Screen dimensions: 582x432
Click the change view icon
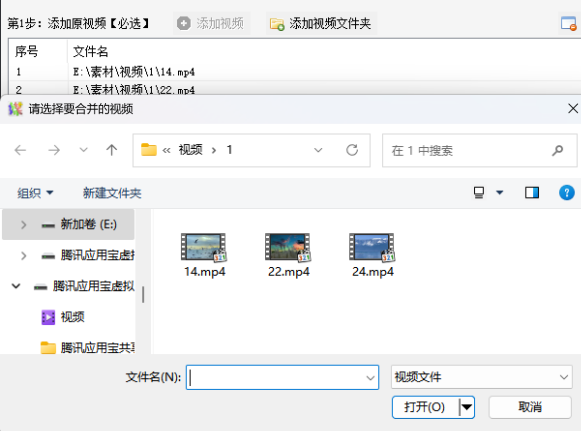coord(479,193)
